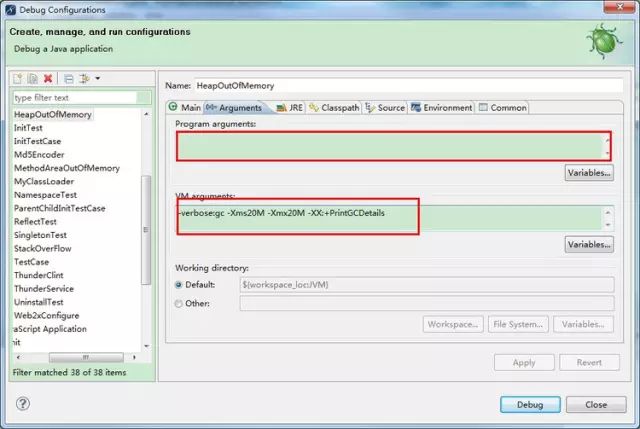The width and height of the screenshot is (640, 429).
Task: Open the filter icon's dropdown arrow
Action: pyautogui.click(x=98, y=78)
